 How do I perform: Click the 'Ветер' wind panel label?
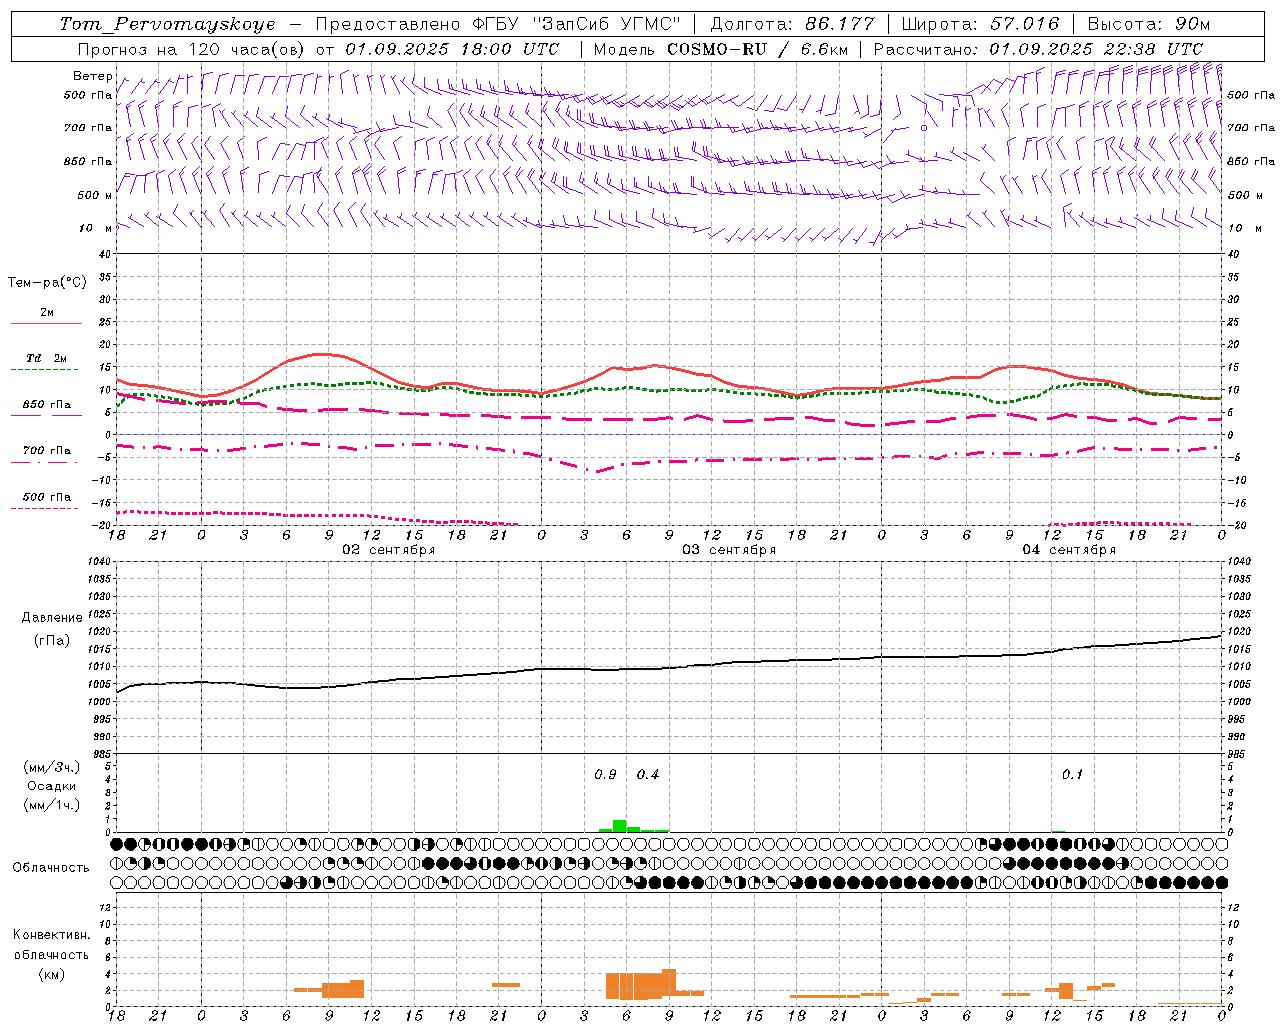[x=93, y=76]
